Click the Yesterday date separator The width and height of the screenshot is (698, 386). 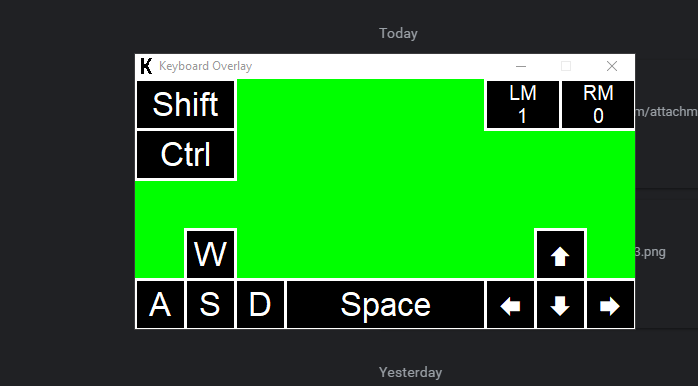click(x=410, y=372)
